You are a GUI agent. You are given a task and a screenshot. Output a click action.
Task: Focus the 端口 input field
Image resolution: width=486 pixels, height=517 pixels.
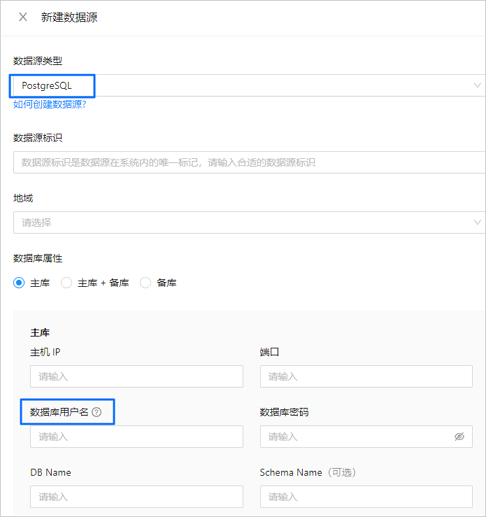(x=366, y=376)
